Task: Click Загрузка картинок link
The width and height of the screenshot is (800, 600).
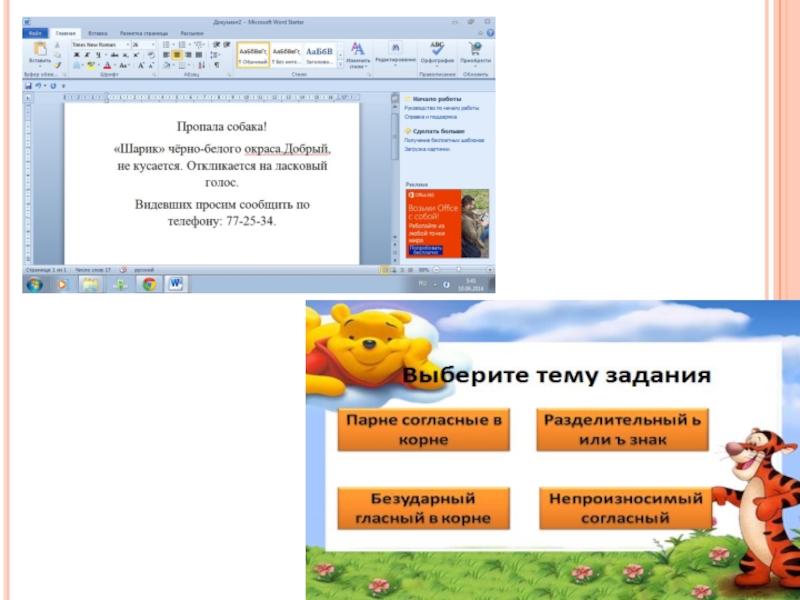Action: (x=427, y=149)
